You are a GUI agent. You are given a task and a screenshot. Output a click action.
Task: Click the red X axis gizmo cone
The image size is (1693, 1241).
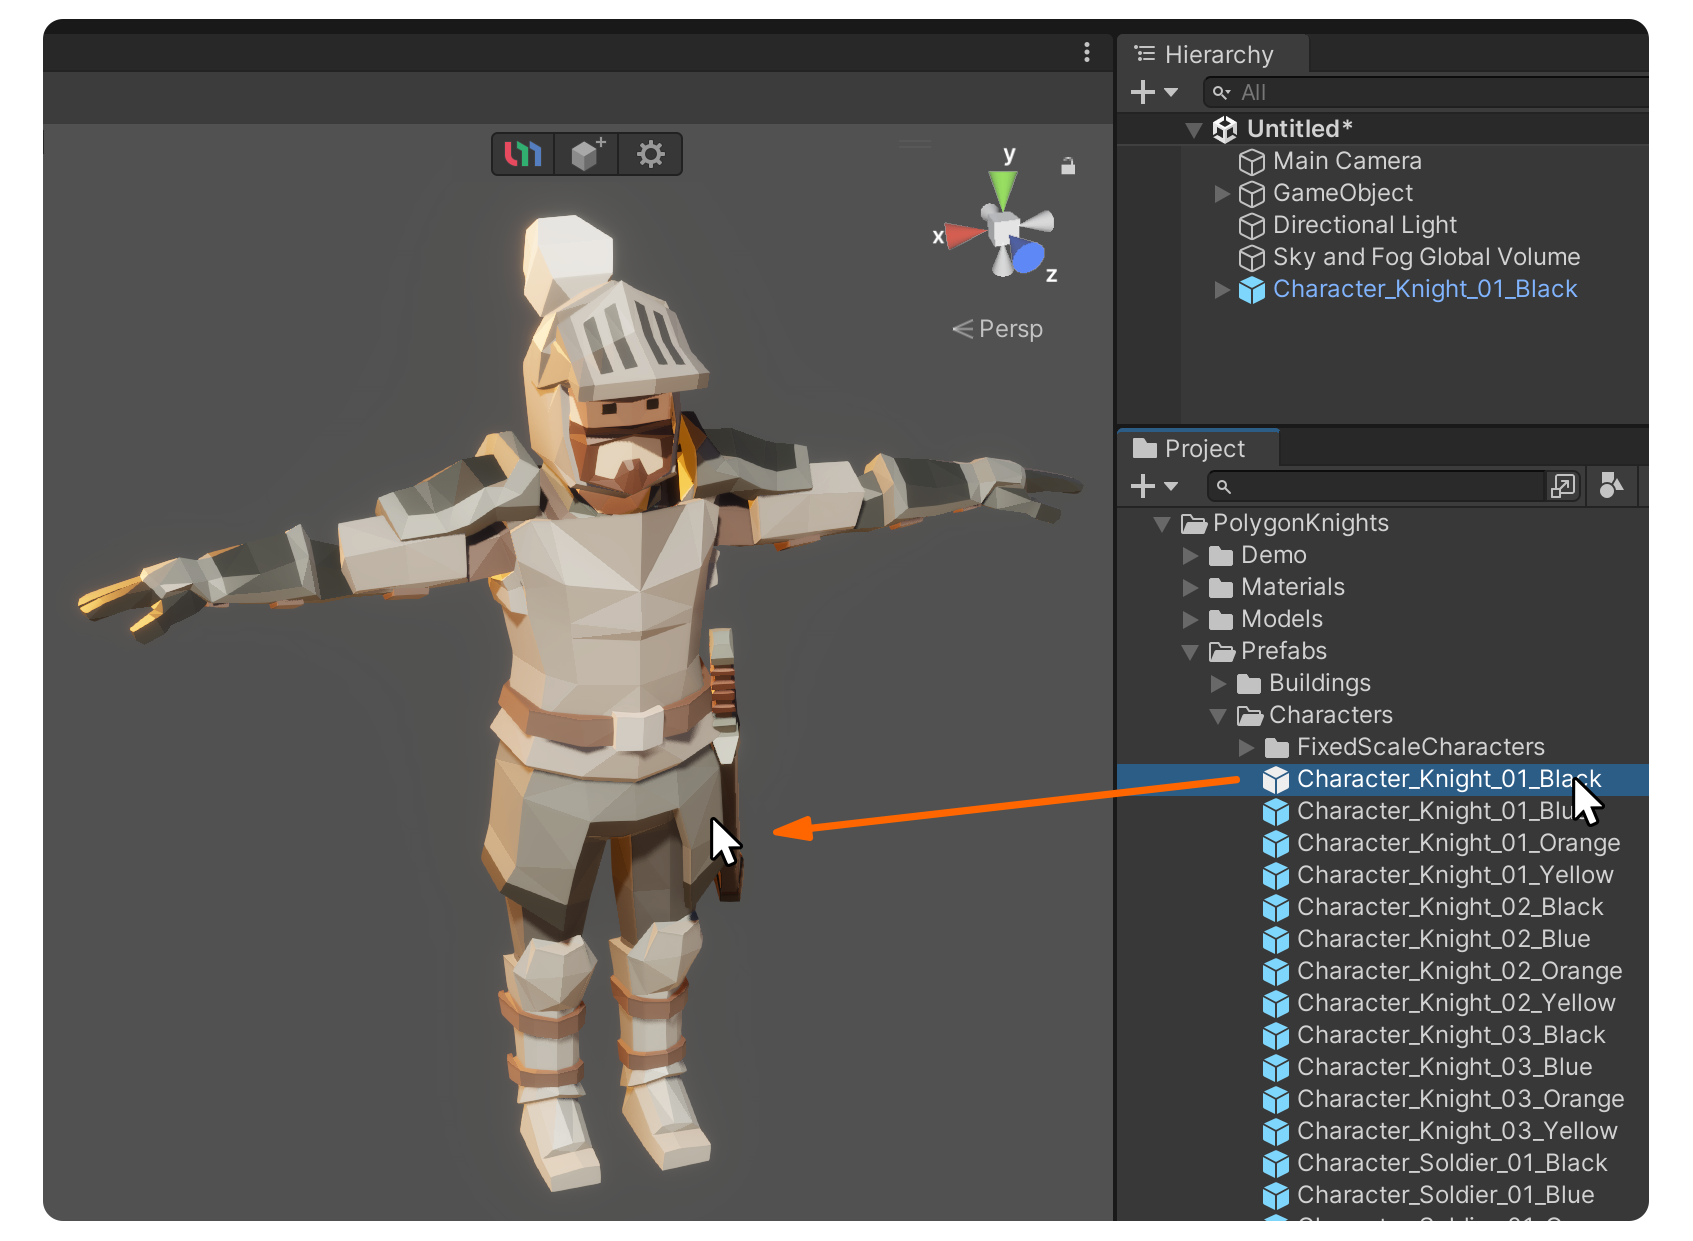click(x=965, y=235)
